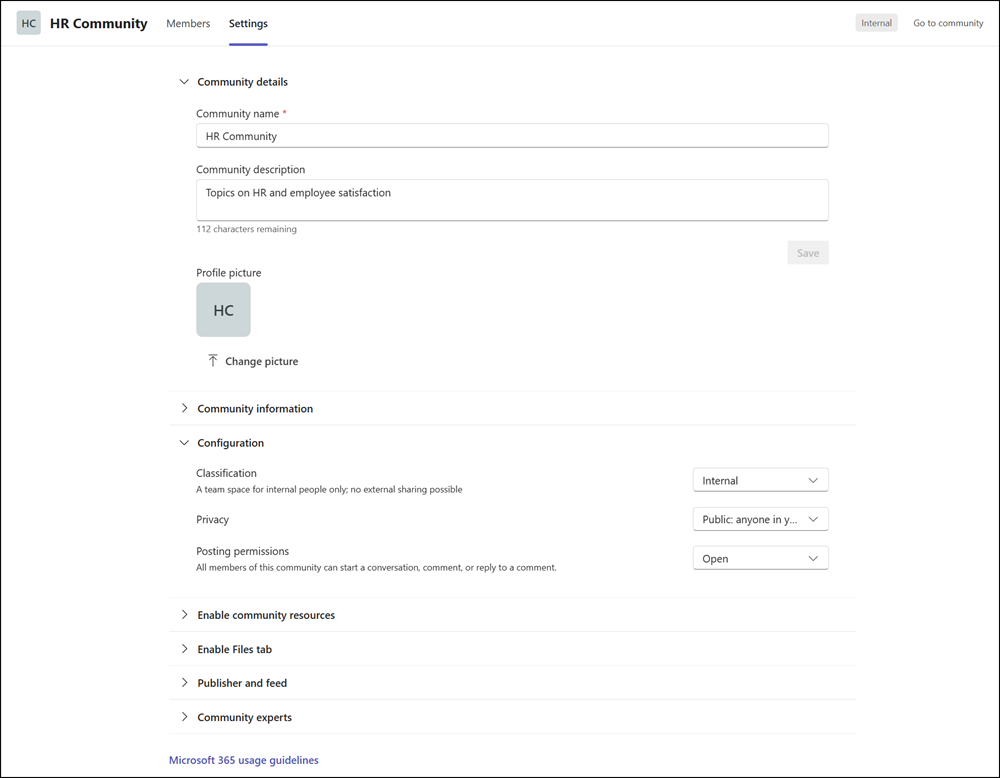Click the HC profile picture thumbnail
Image resolution: width=1000 pixels, height=778 pixels.
pos(223,309)
